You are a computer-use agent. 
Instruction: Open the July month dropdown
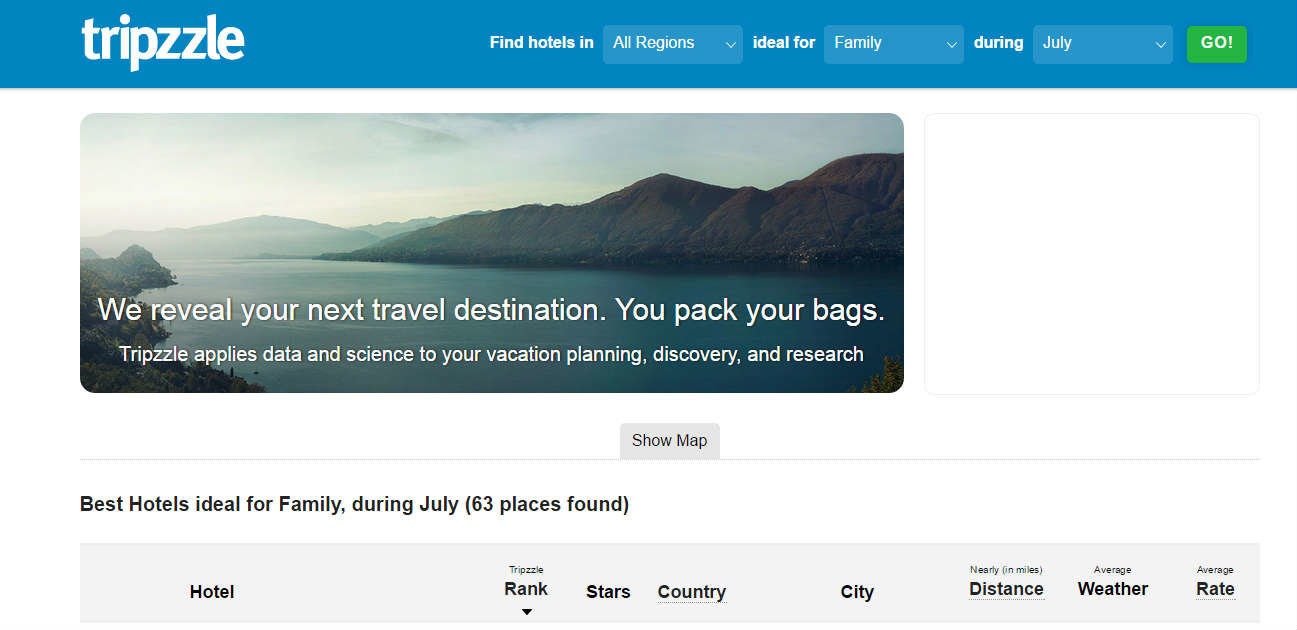(x=1101, y=44)
